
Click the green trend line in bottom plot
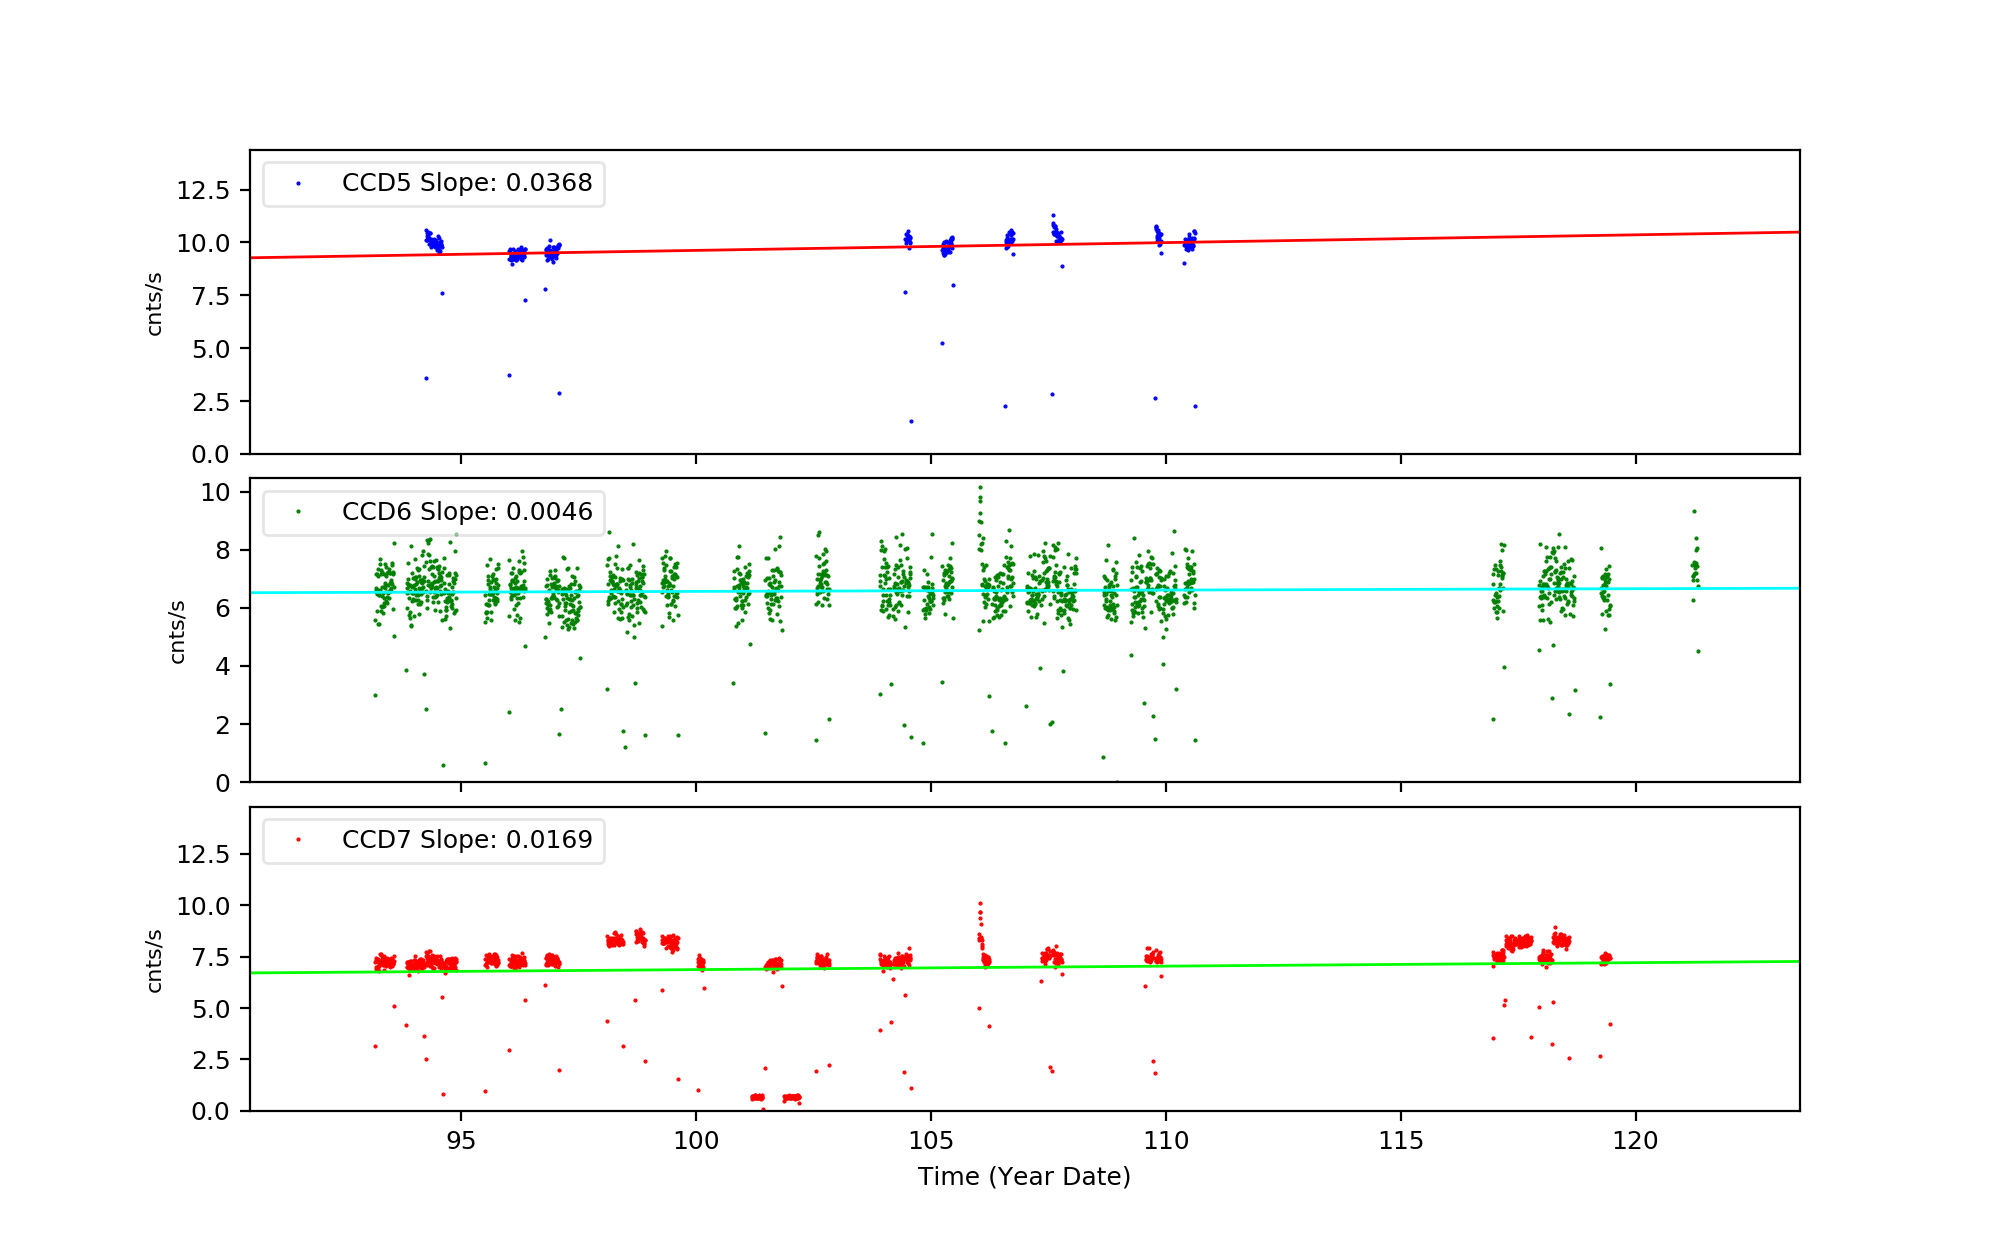pos(1300,965)
